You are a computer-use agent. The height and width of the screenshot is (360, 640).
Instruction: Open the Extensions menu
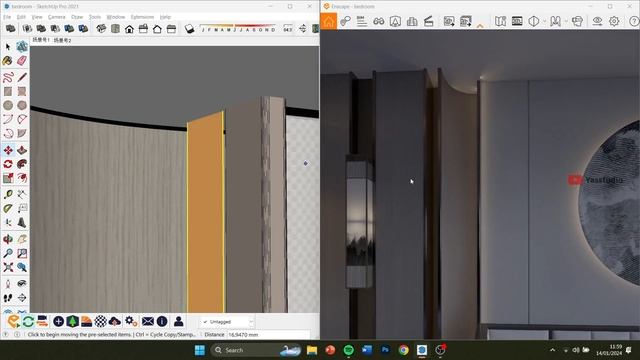click(142, 17)
